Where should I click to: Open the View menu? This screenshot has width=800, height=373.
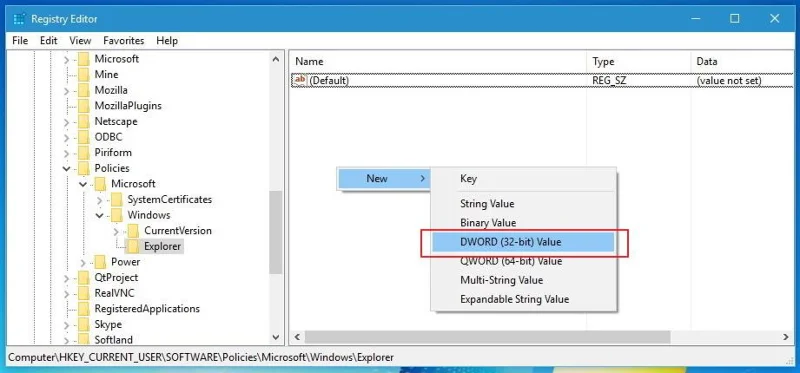(x=80, y=40)
